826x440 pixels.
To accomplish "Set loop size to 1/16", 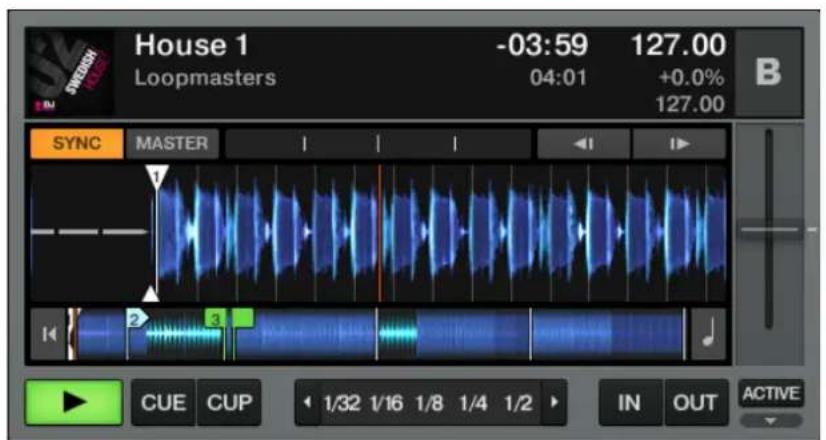I will [x=387, y=404].
